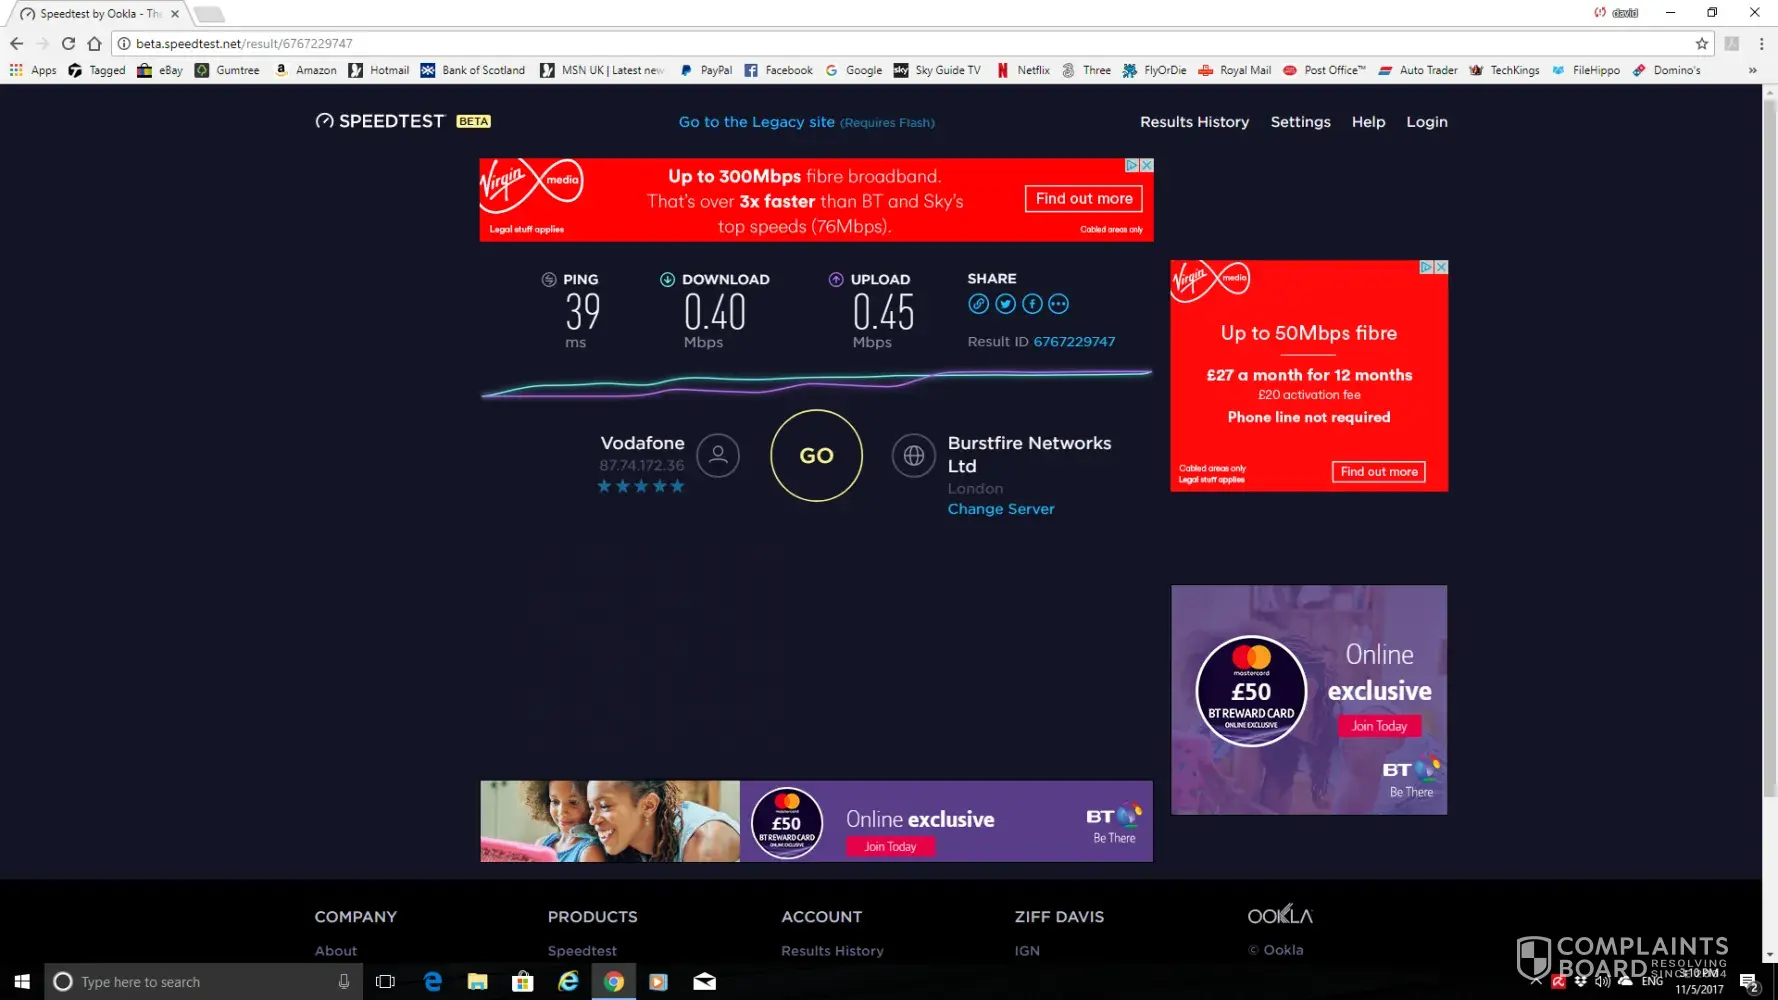Screen dimensions: 1778x1000
Task: Open the Settings menu item
Action: click(x=1300, y=122)
